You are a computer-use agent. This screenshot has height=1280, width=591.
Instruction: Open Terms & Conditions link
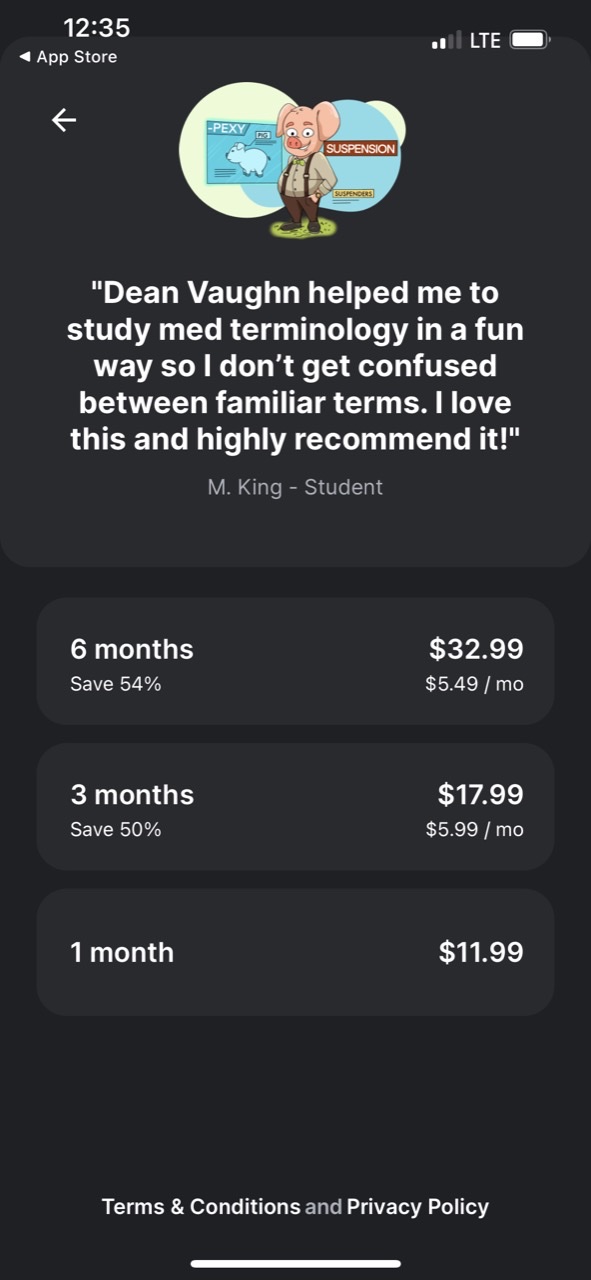pos(201,1207)
